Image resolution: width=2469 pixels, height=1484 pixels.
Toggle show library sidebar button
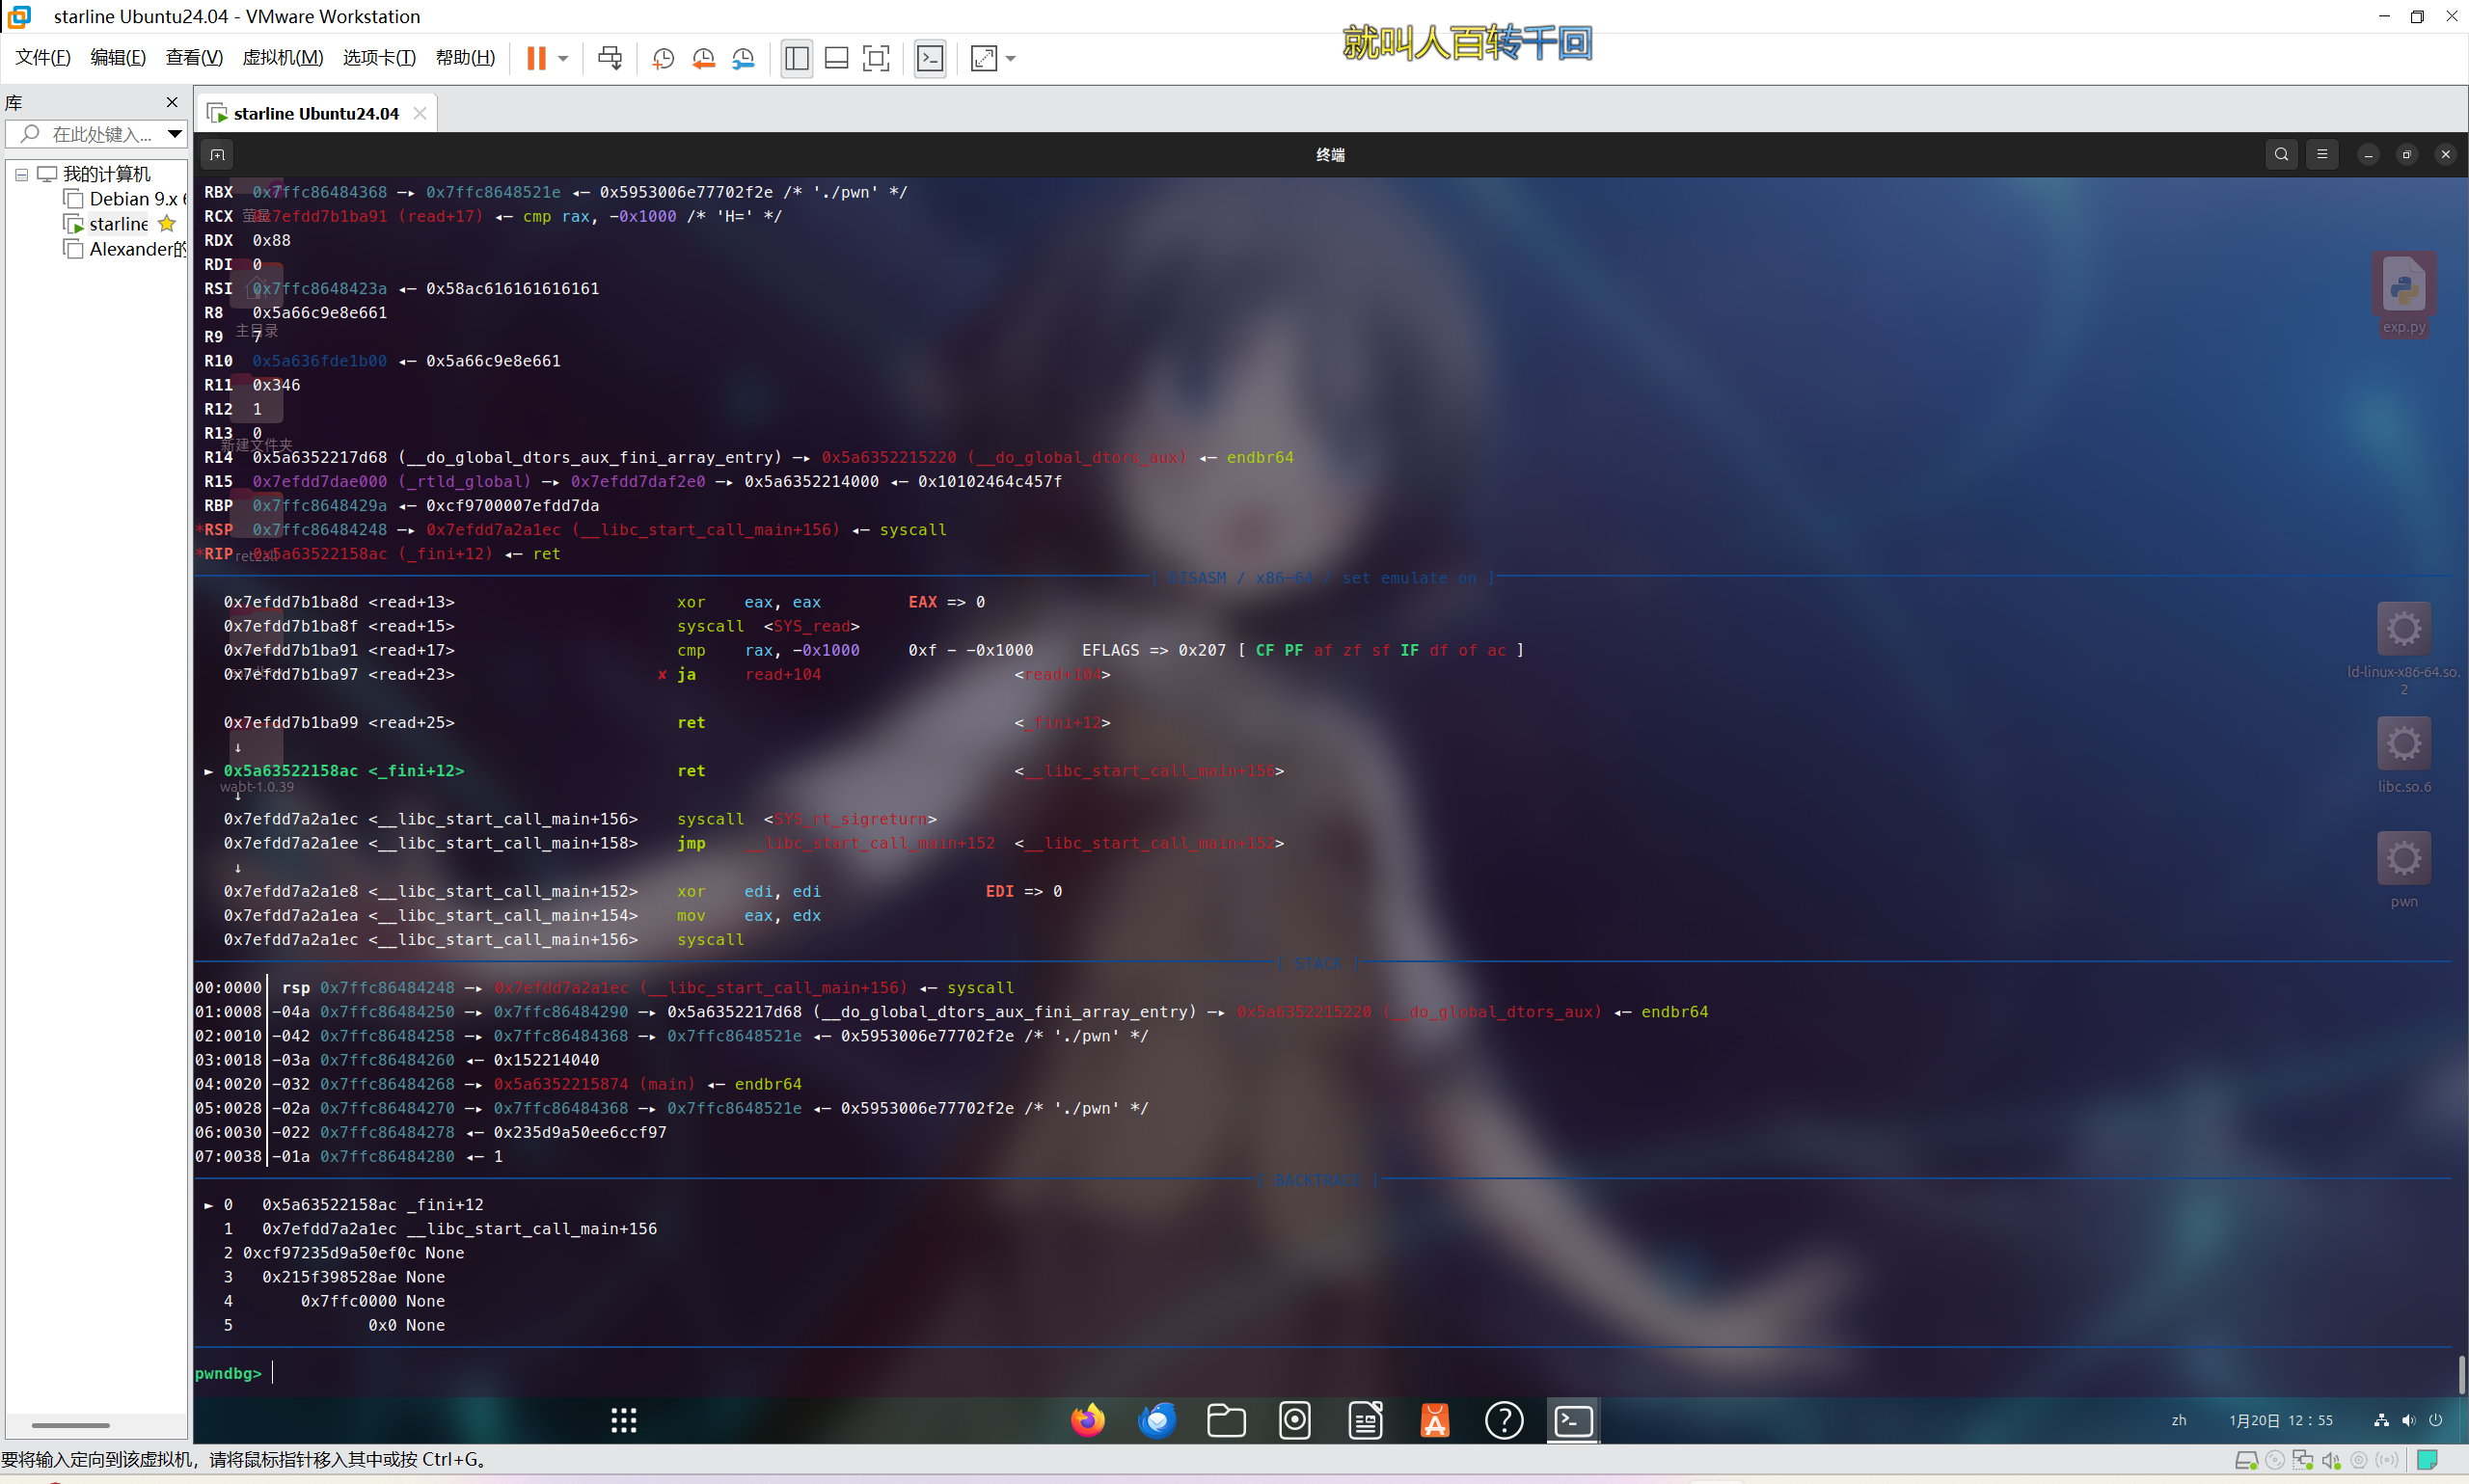tap(796, 58)
